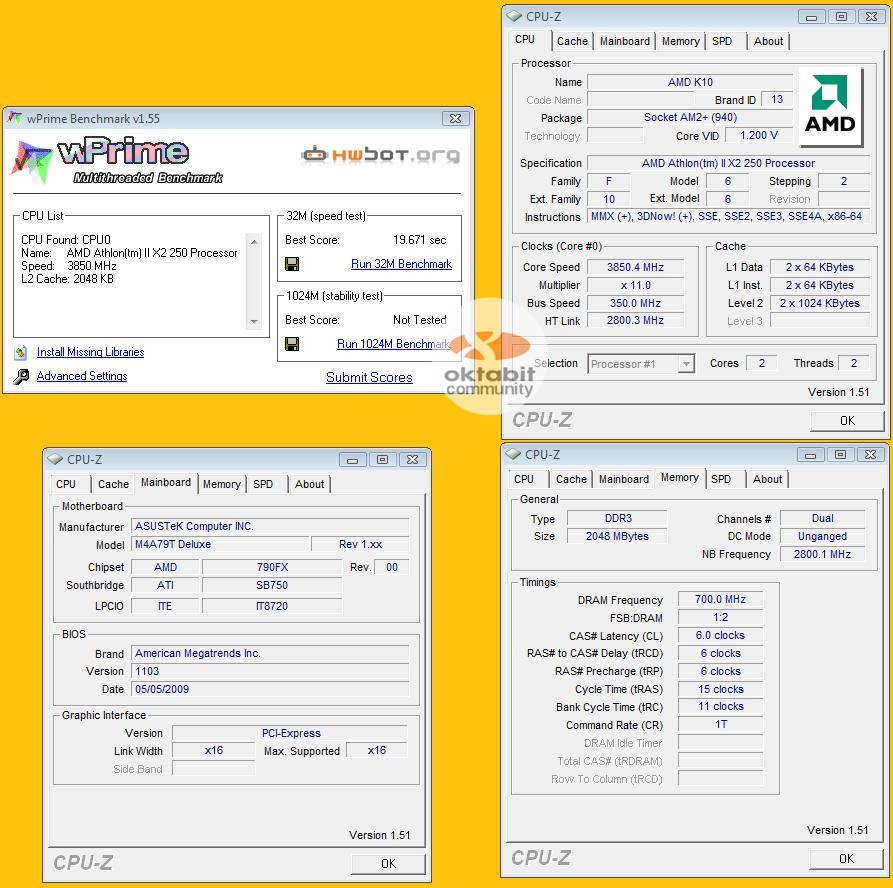The height and width of the screenshot is (888, 893).
Task: Open About tab in Memory window
Action: [x=767, y=479]
